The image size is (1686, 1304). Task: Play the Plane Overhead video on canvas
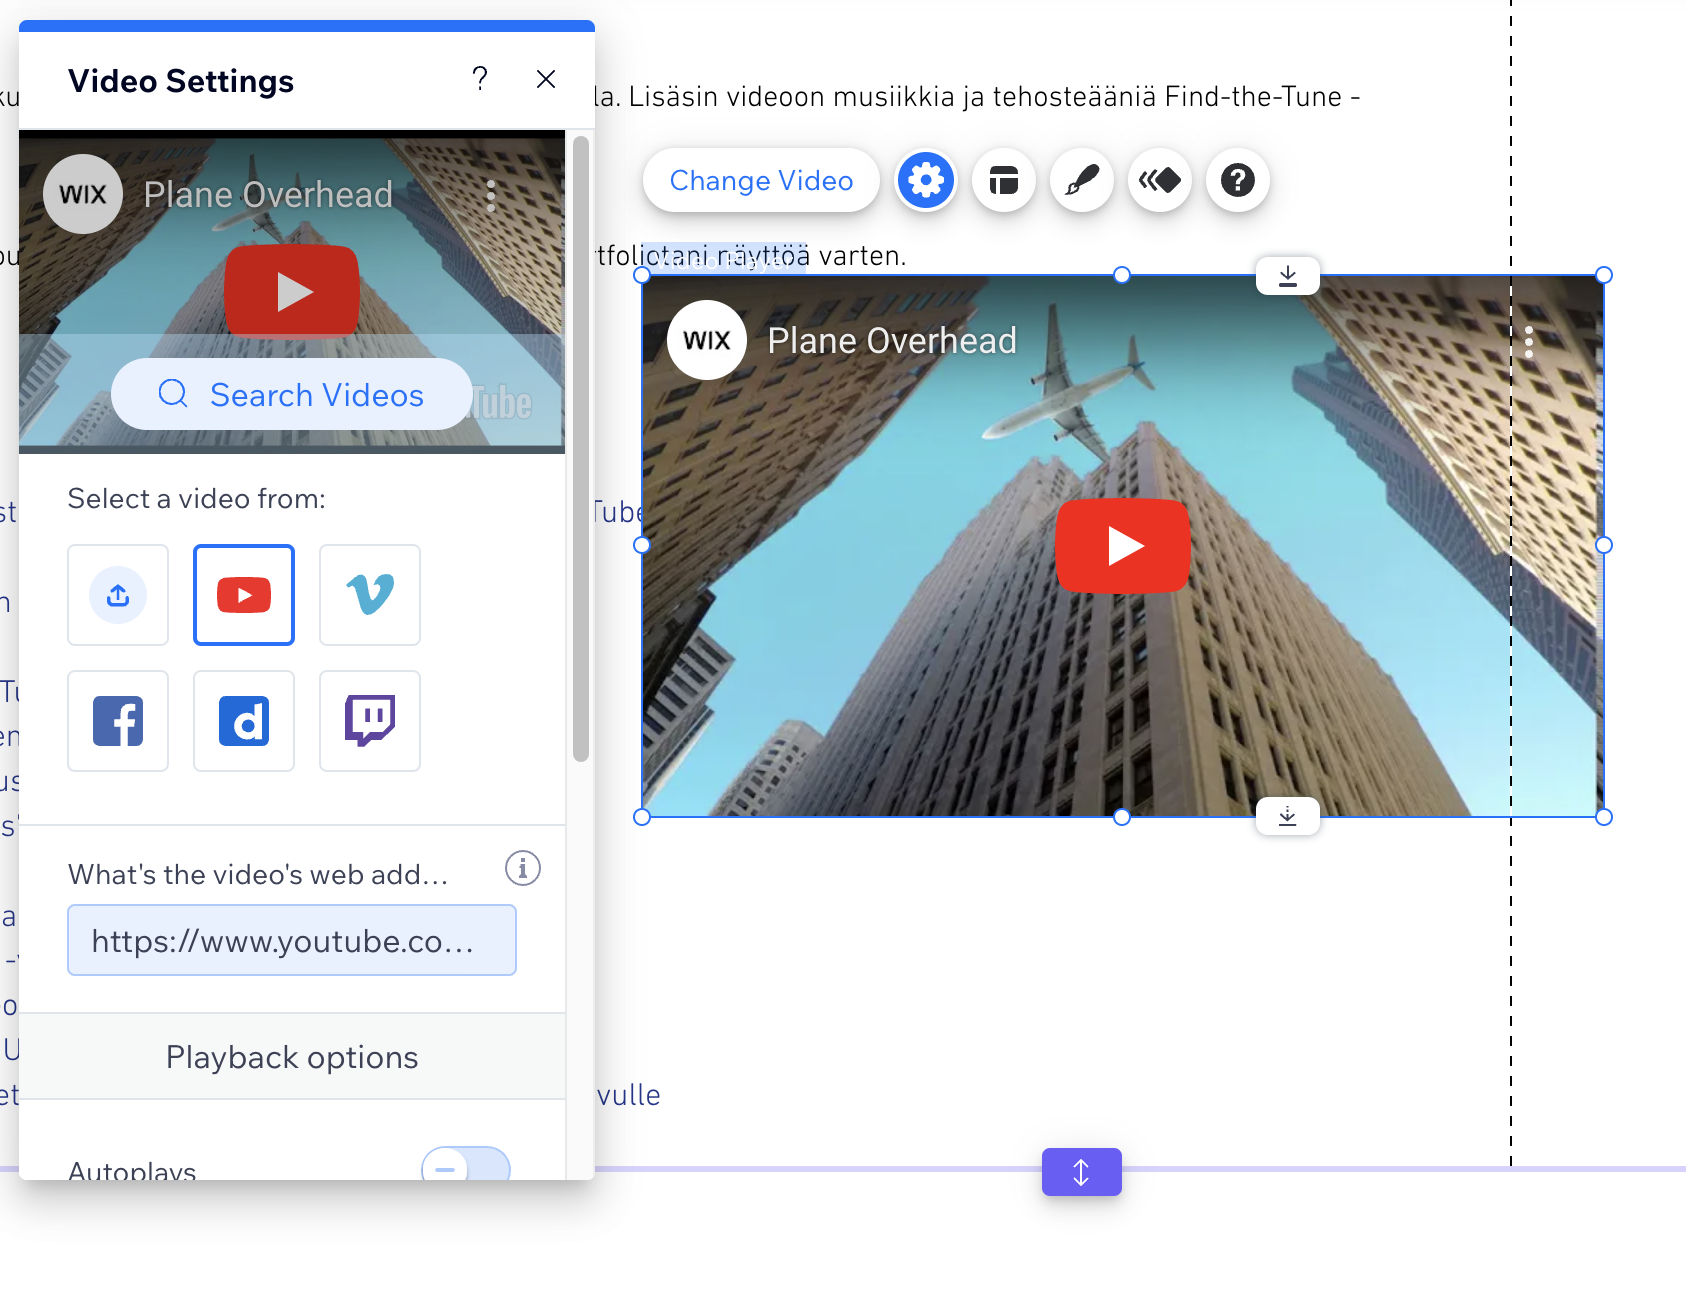(x=1123, y=546)
